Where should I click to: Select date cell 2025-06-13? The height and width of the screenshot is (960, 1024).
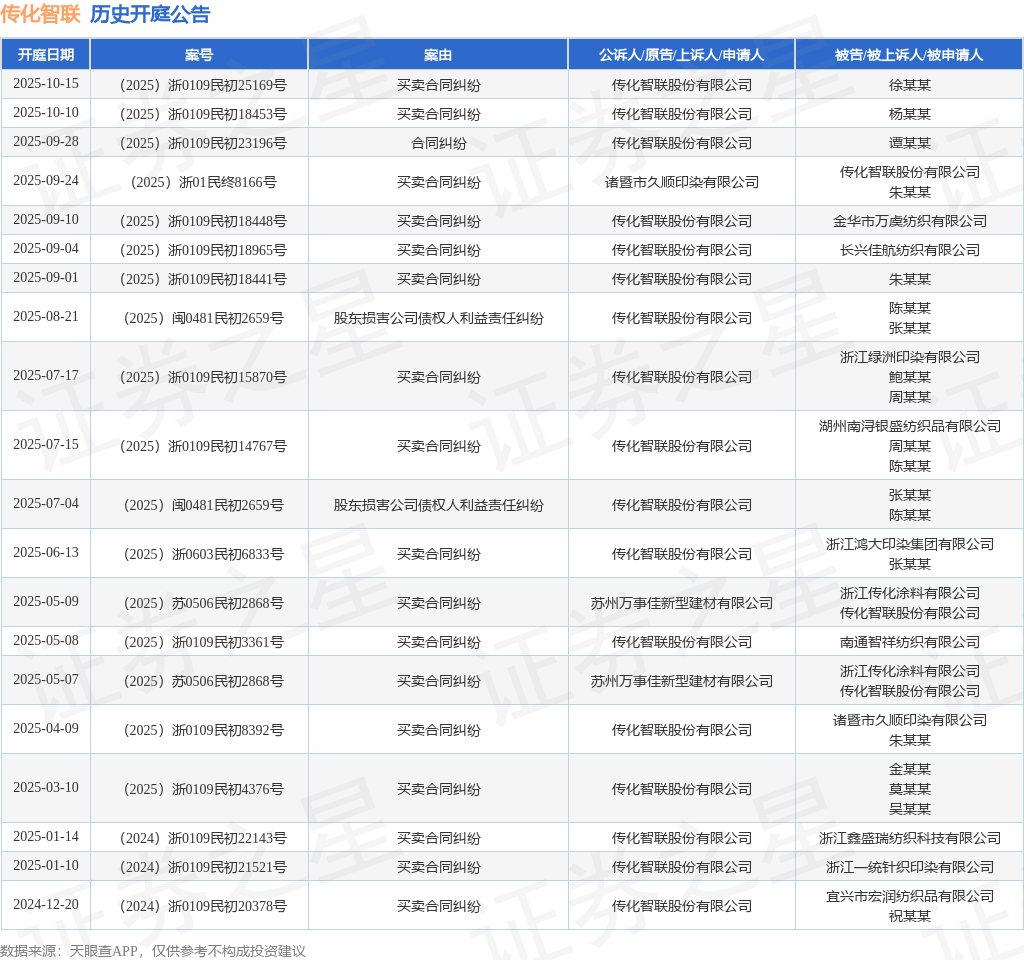coord(46,552)
